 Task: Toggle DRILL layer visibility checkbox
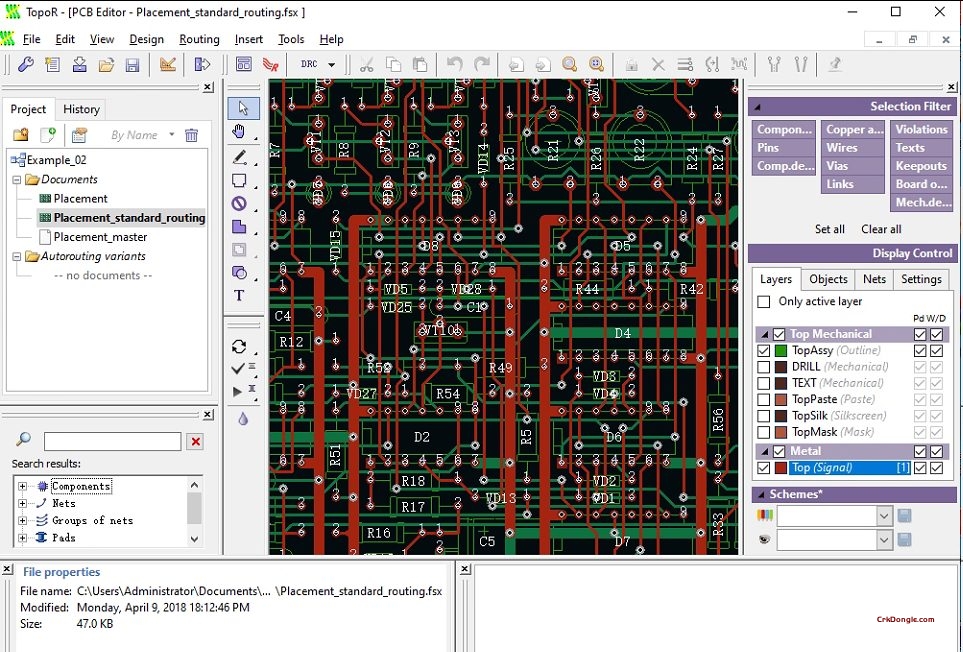tap(764, 367)
